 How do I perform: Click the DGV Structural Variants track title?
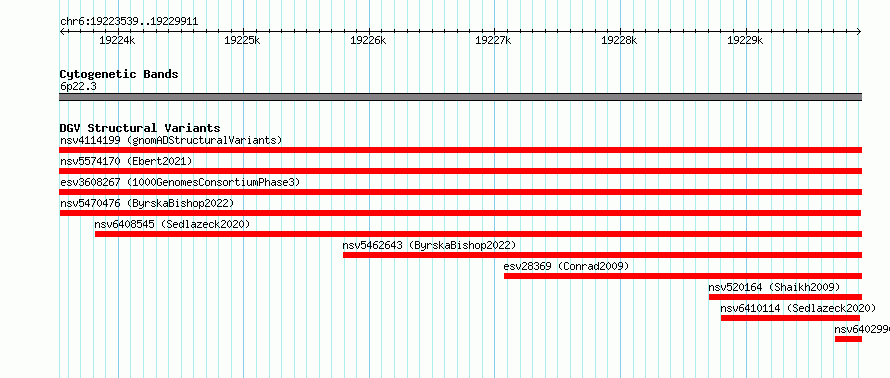click(x=140, y=128)
